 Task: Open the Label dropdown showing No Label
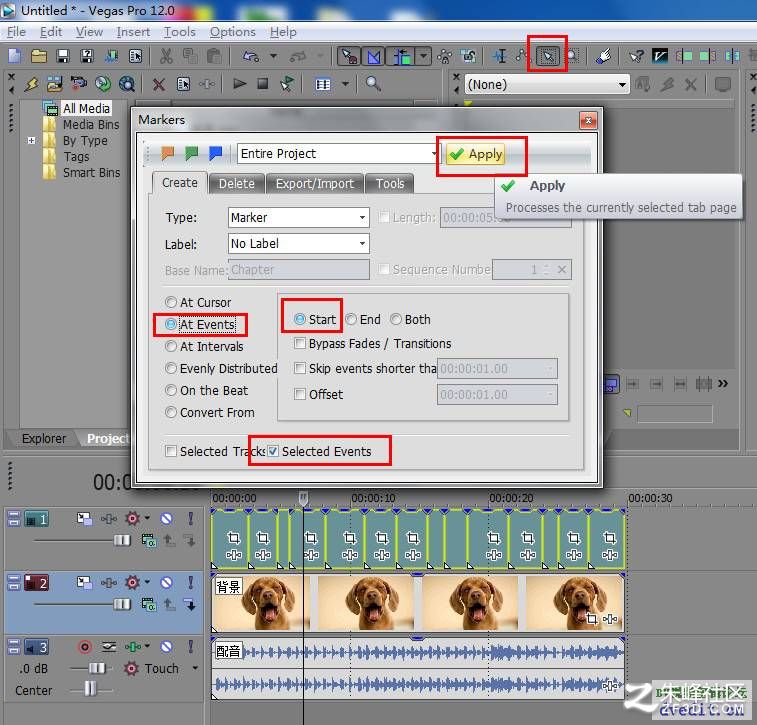pos(298,243)
